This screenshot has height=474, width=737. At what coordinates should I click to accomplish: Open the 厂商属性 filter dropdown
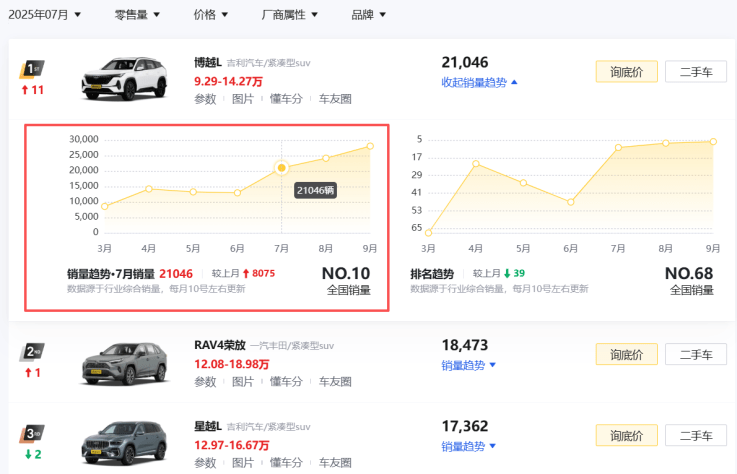(290, 15)
